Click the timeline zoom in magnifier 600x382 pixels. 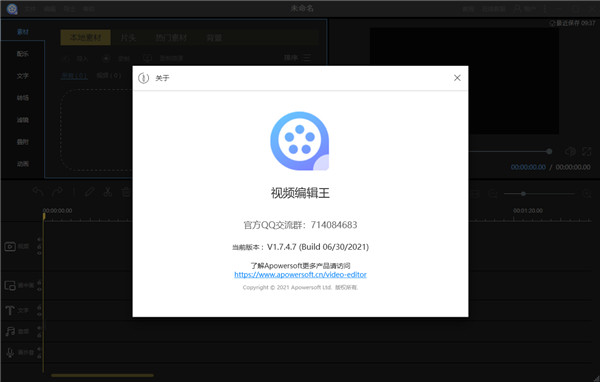(x=587, y=194)
